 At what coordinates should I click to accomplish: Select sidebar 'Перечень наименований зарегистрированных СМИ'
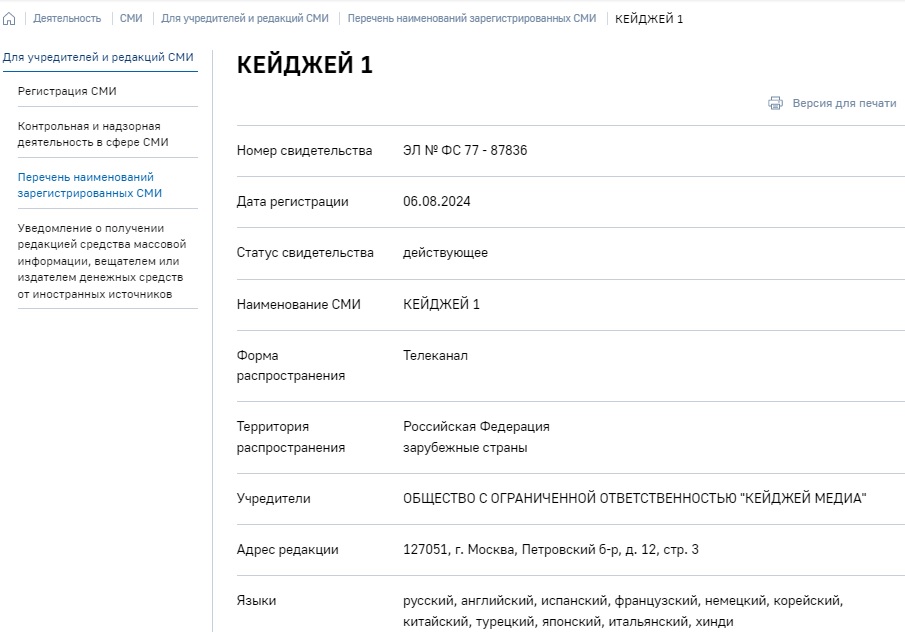point(89,185)
